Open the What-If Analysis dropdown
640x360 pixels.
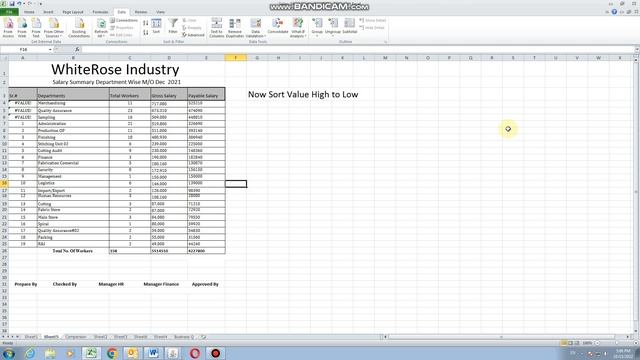(x=298, y=28)
